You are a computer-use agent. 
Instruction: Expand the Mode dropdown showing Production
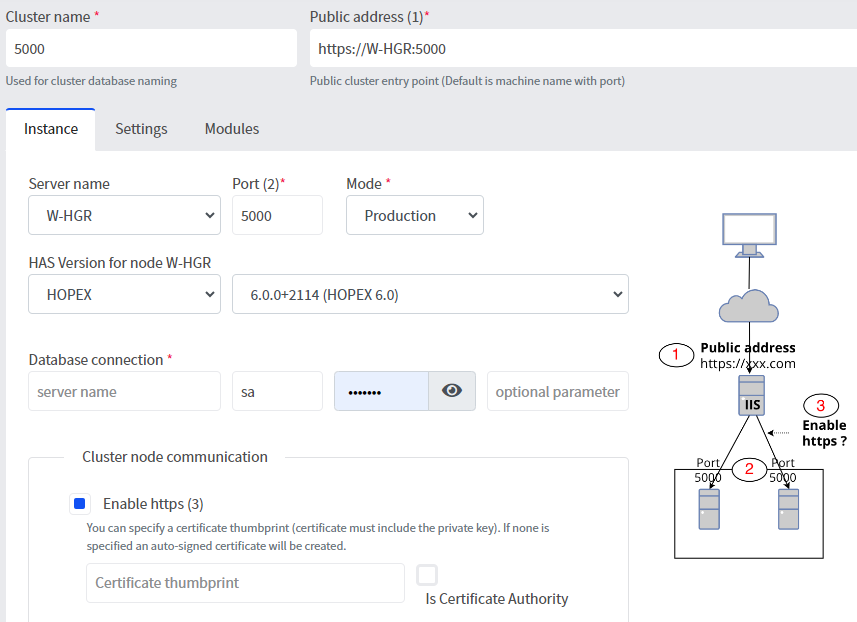pos(414,215)
